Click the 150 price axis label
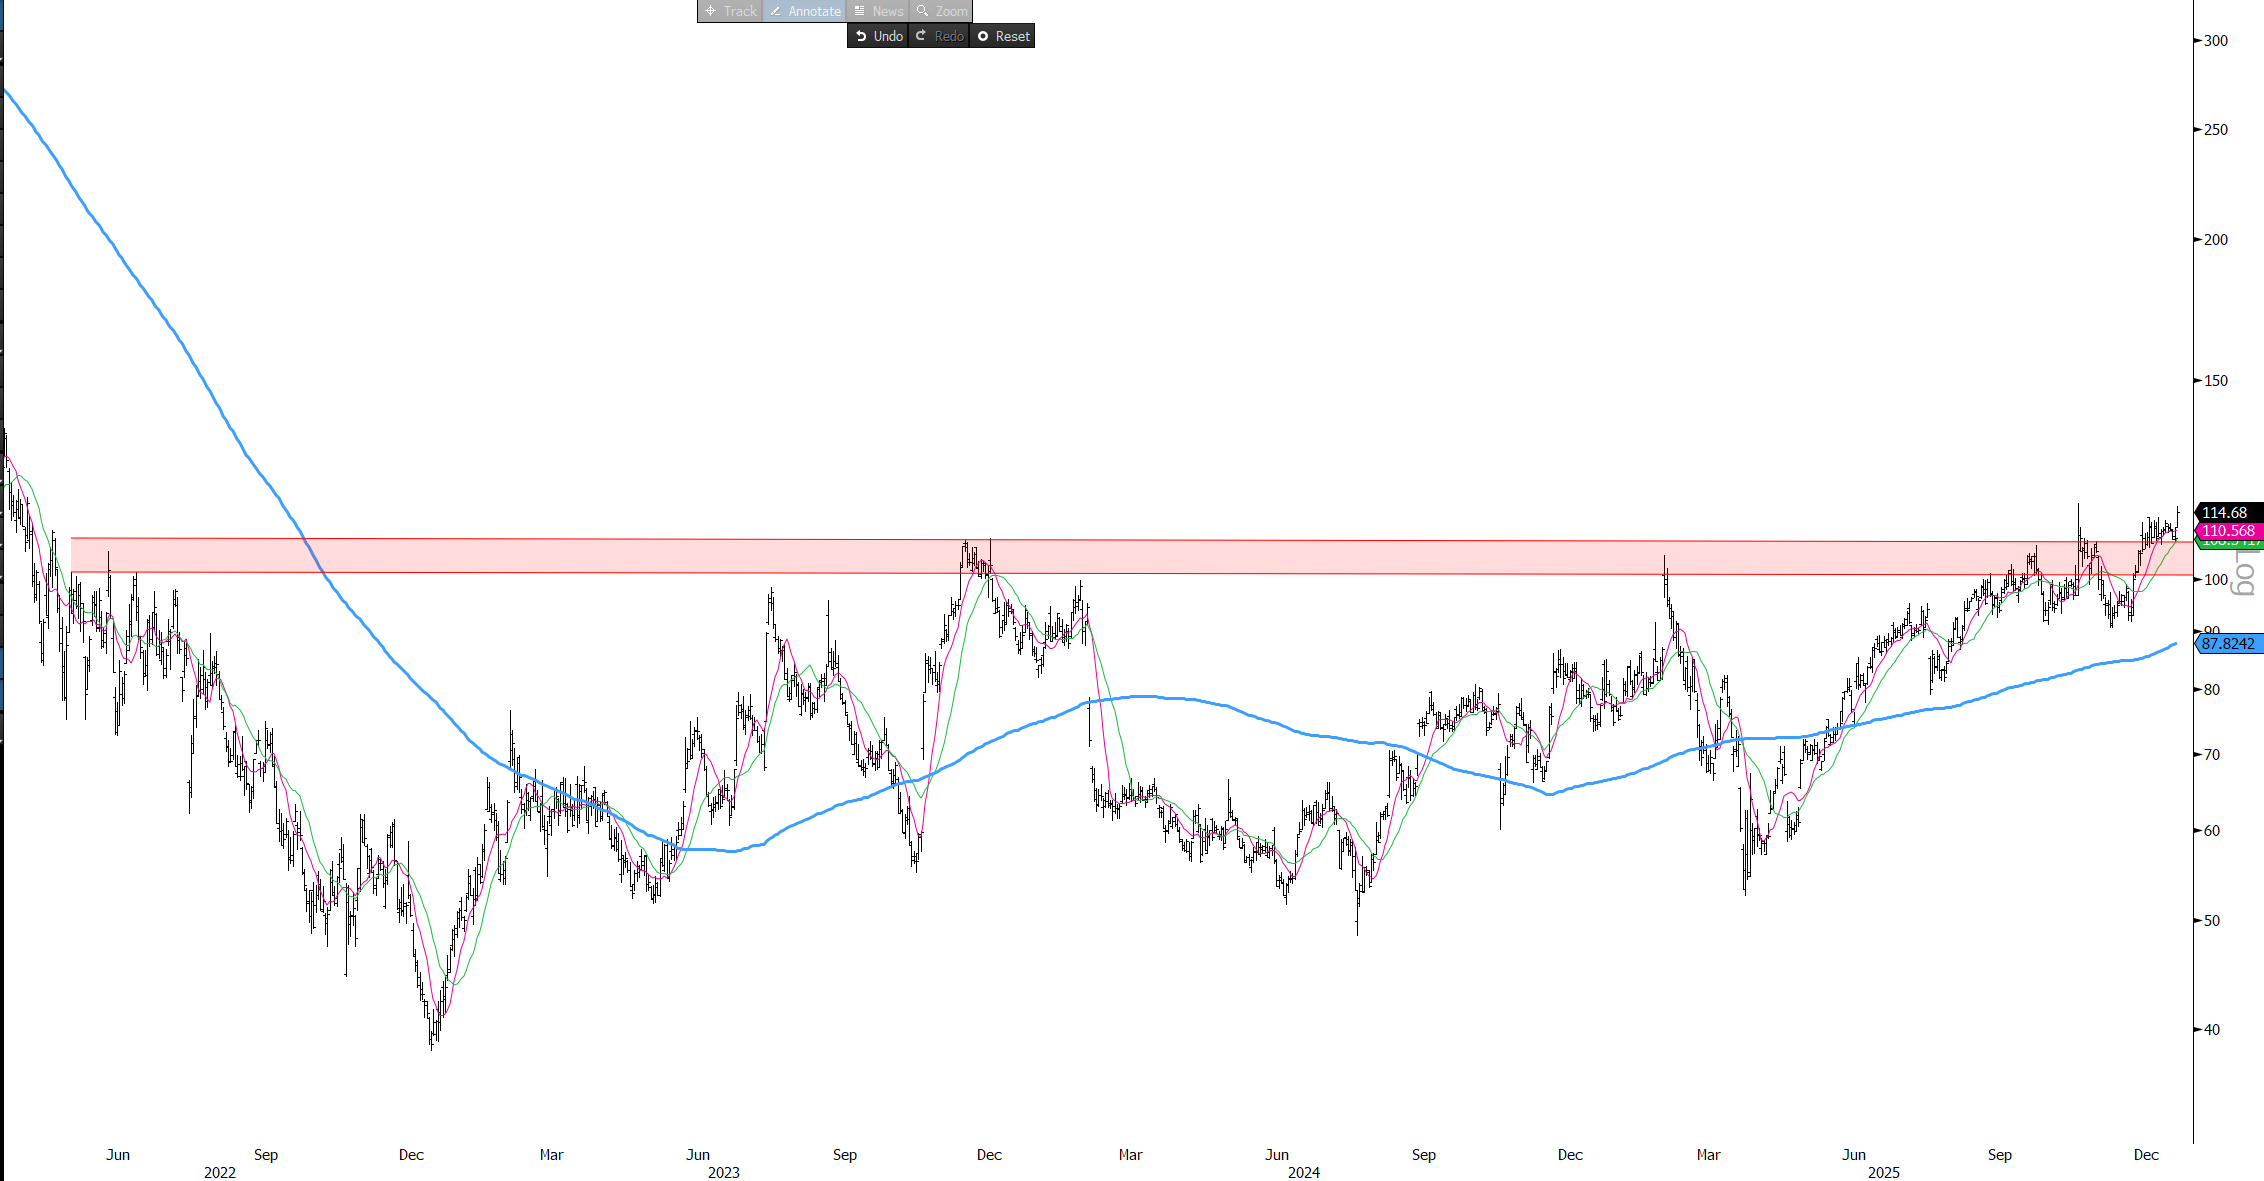This screenshot has height=1181, width=2264. pos(2216,381)
